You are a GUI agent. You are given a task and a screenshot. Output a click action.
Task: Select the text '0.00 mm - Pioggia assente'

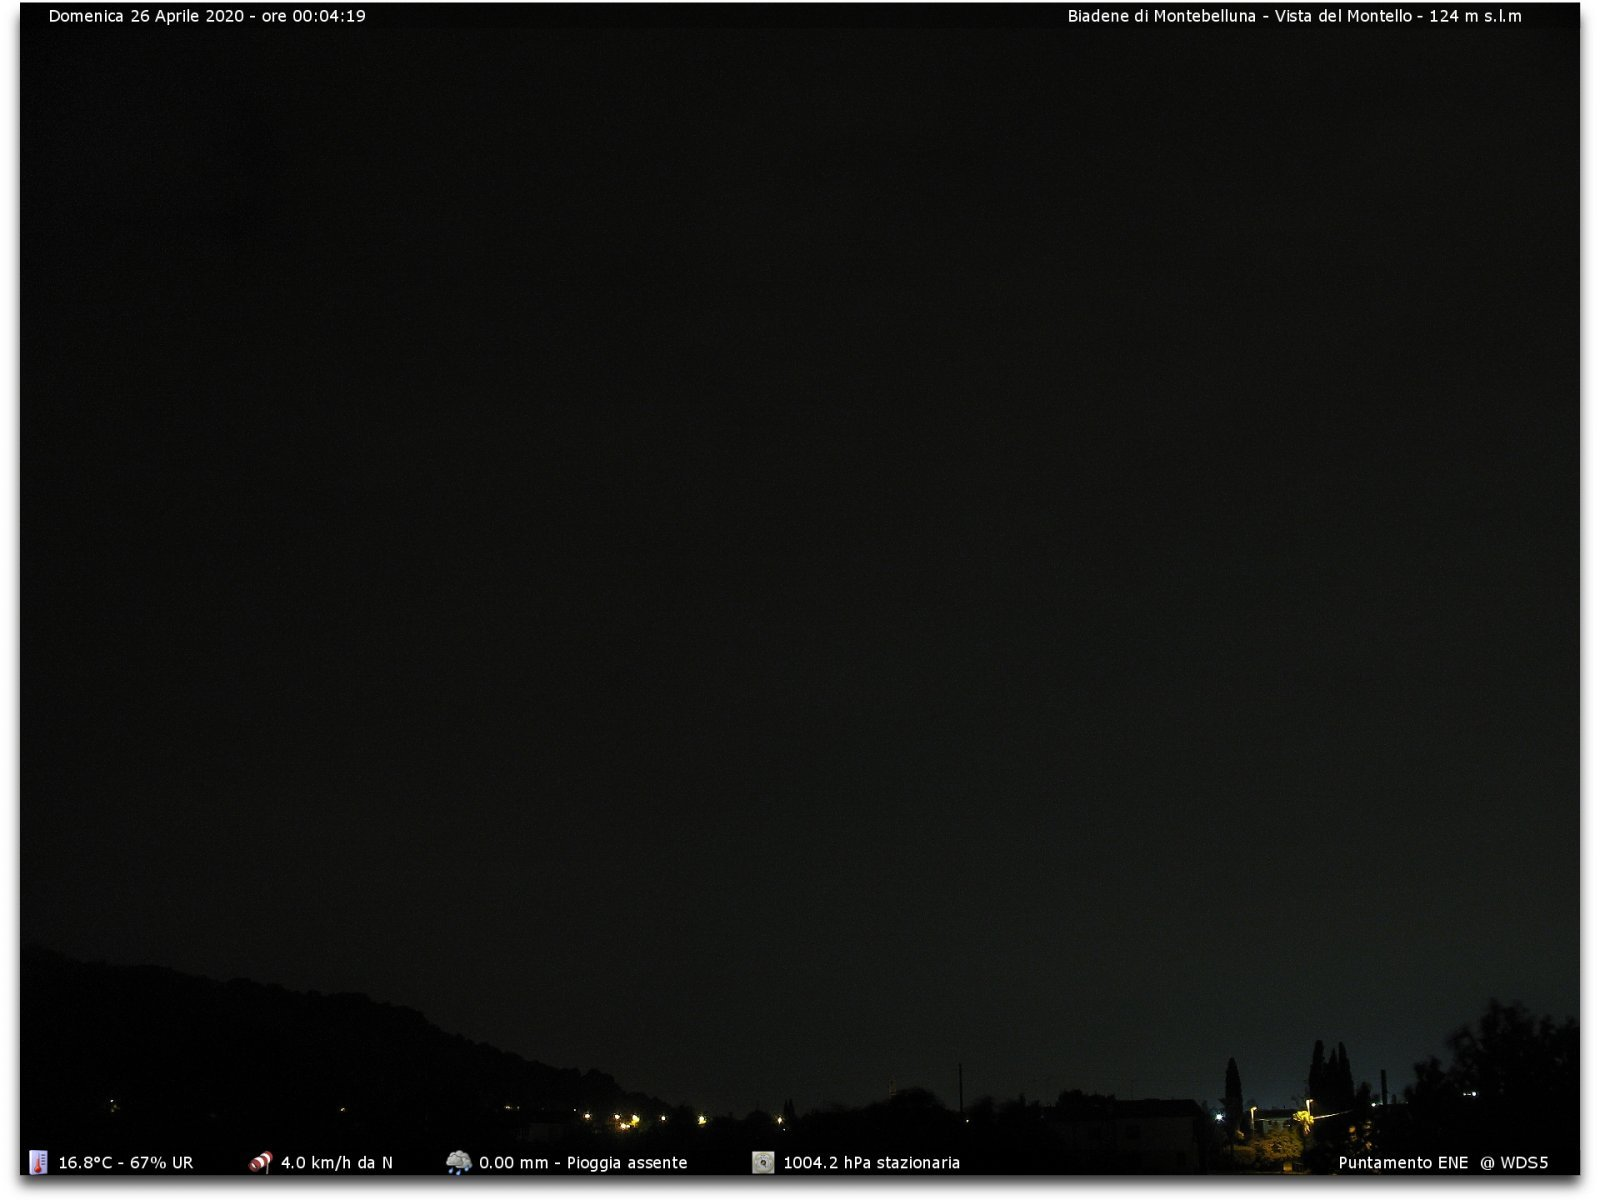tap(583, 1163)
